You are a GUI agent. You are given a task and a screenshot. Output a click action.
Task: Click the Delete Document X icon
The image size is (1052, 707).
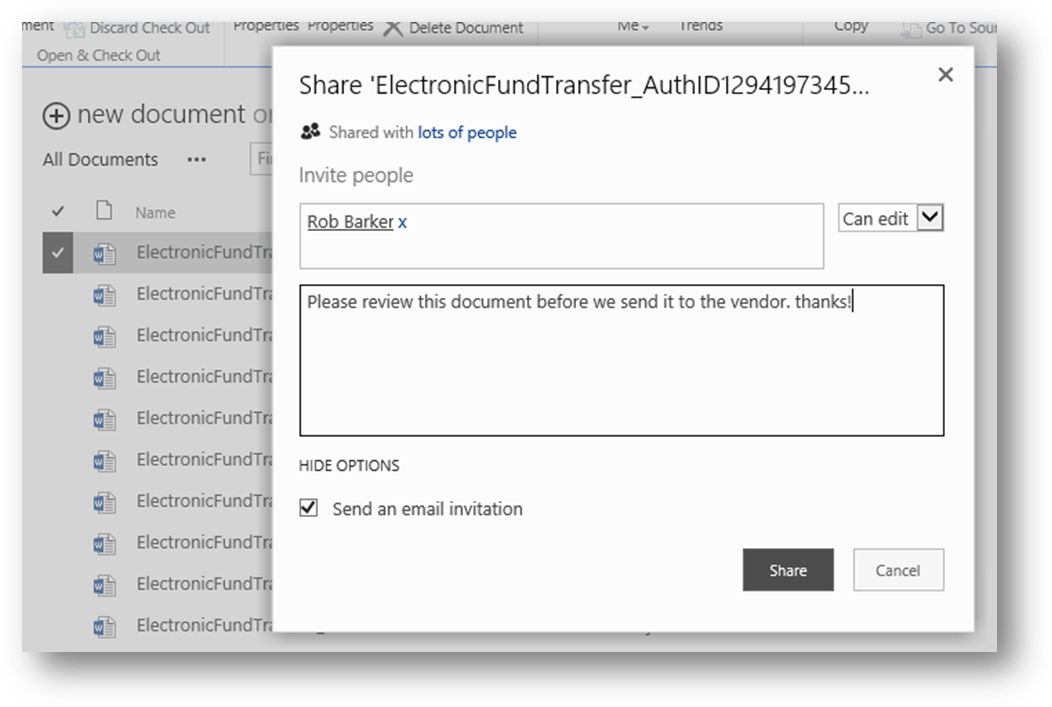[393, 28]
